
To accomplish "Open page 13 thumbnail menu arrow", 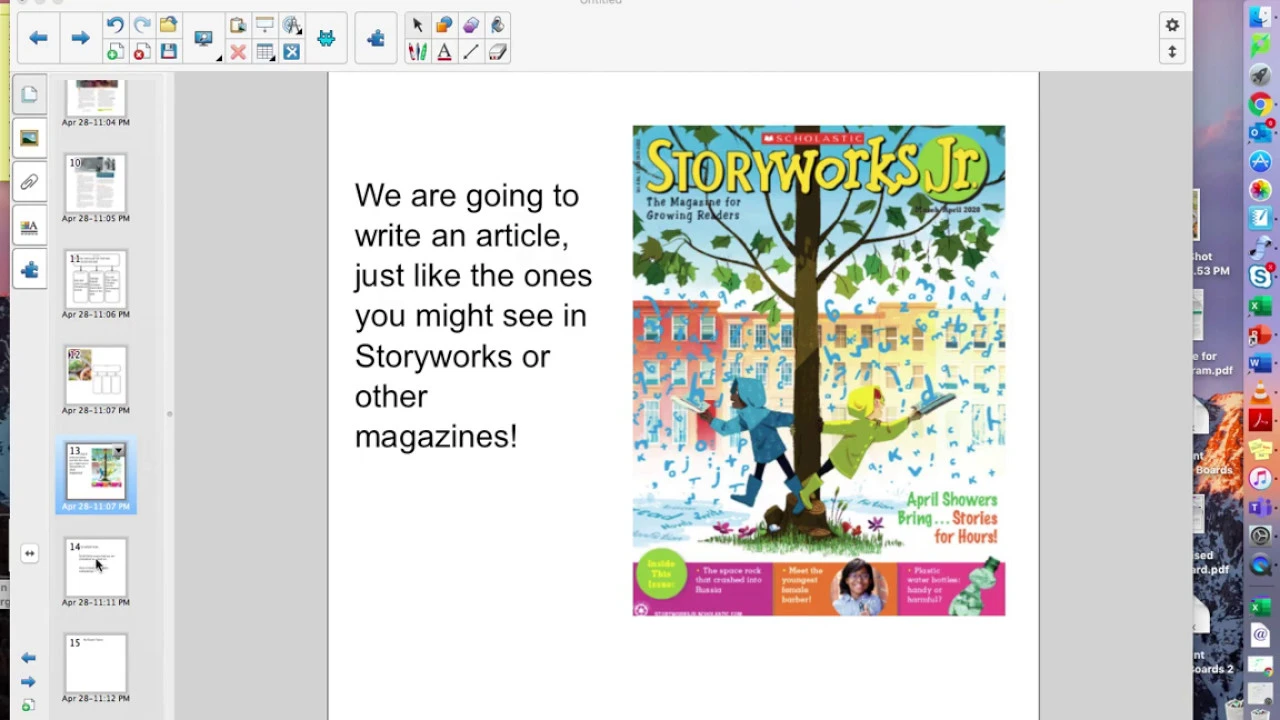I will [118, 451].
